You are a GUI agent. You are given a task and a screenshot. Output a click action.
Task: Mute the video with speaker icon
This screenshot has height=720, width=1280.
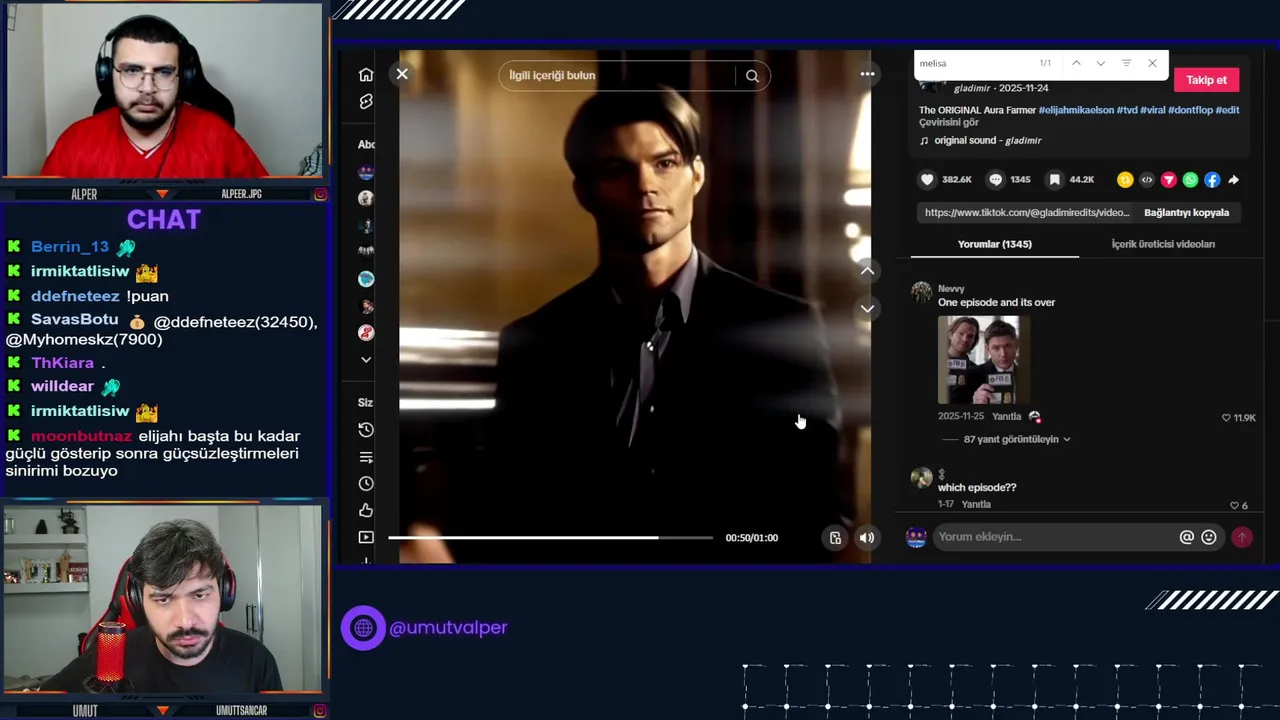867,538
